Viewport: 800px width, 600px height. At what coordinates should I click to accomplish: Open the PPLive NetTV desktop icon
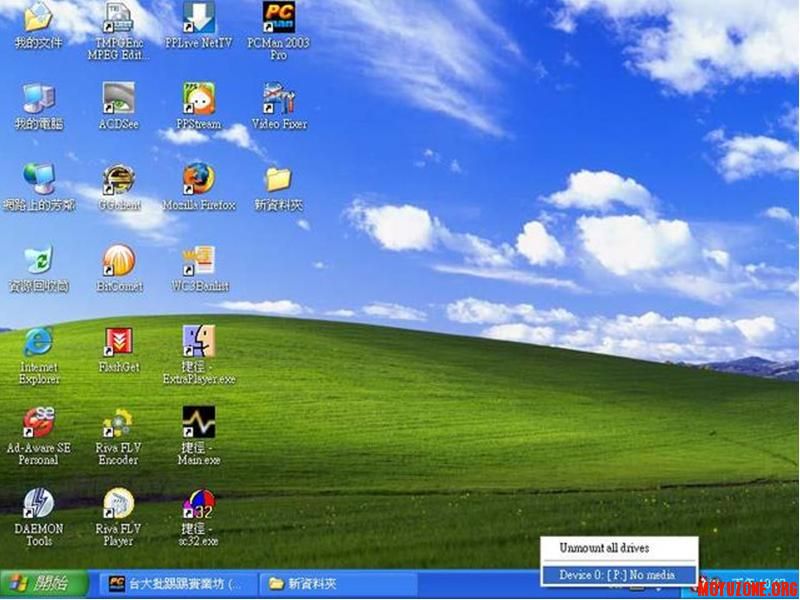(x=199, y=19)
